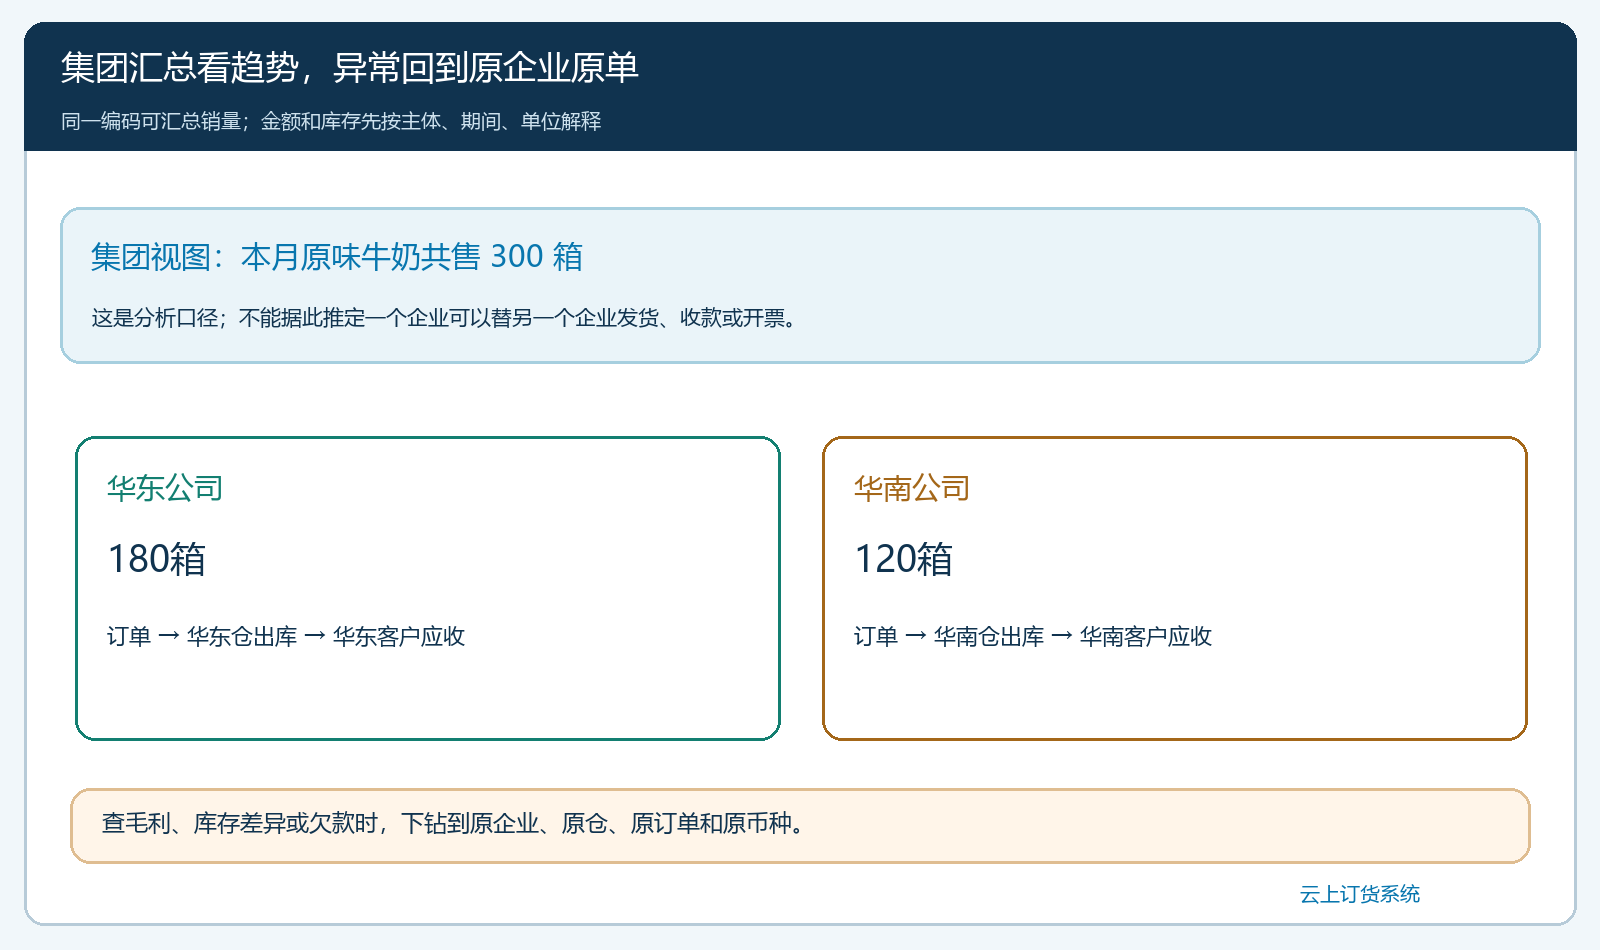
Task: Click the first arrow in 华南 flow
Action: [x=916, y=636]
